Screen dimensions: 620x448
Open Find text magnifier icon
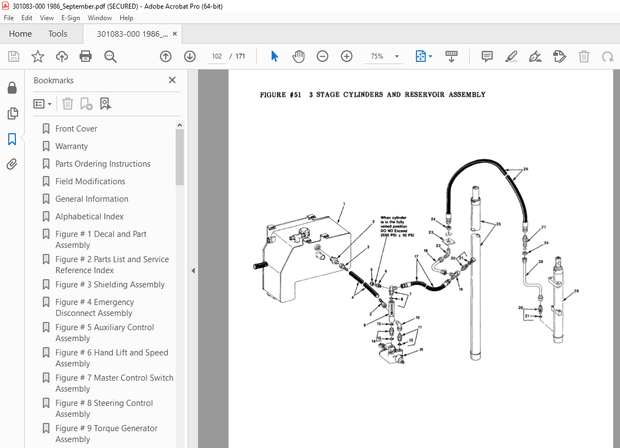point(110,57)
